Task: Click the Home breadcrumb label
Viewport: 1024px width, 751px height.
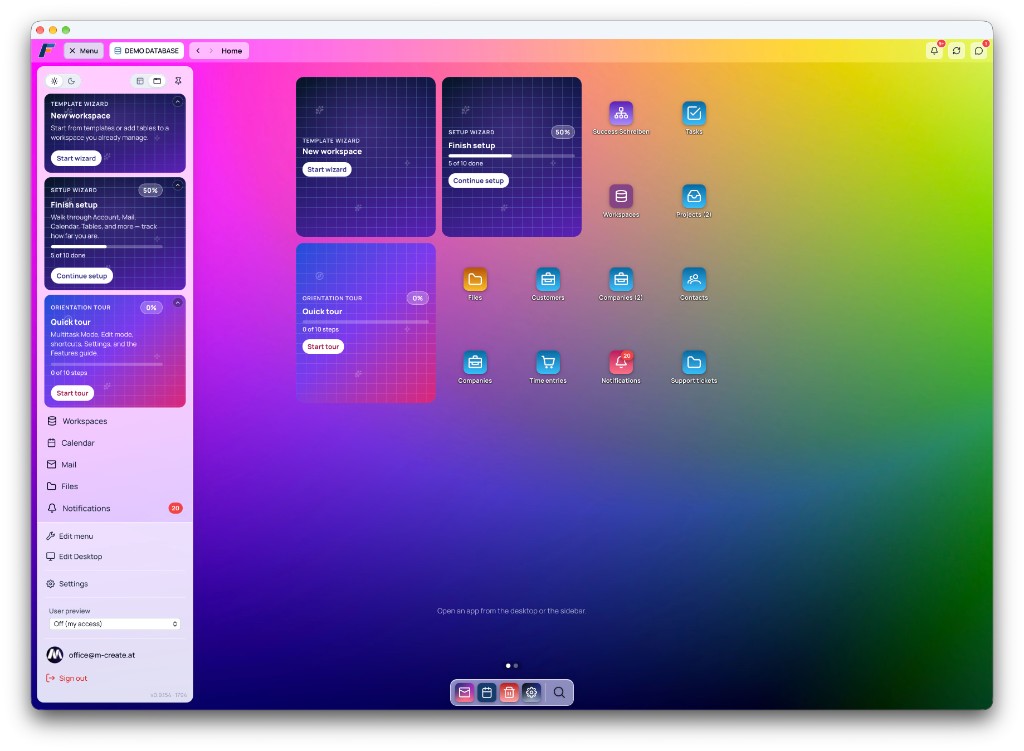Action: click(x=231, y=51)
